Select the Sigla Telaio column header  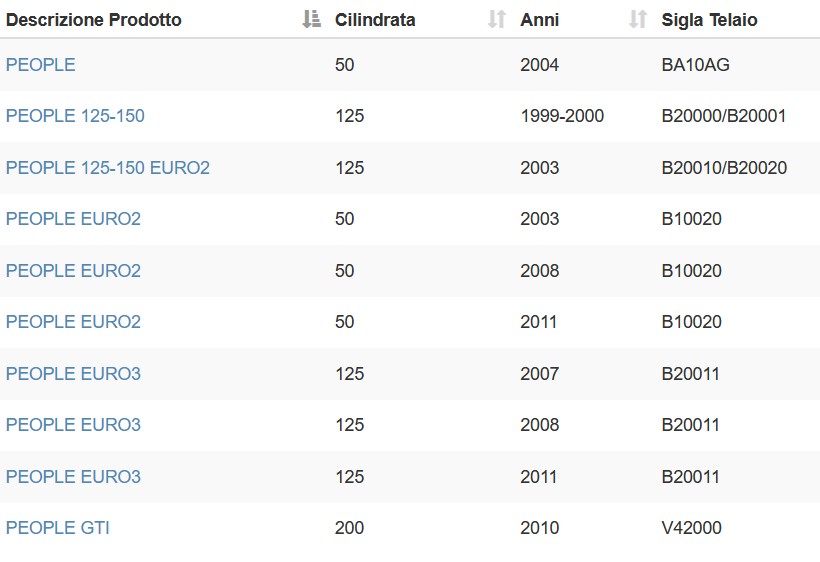pos(709,20)
